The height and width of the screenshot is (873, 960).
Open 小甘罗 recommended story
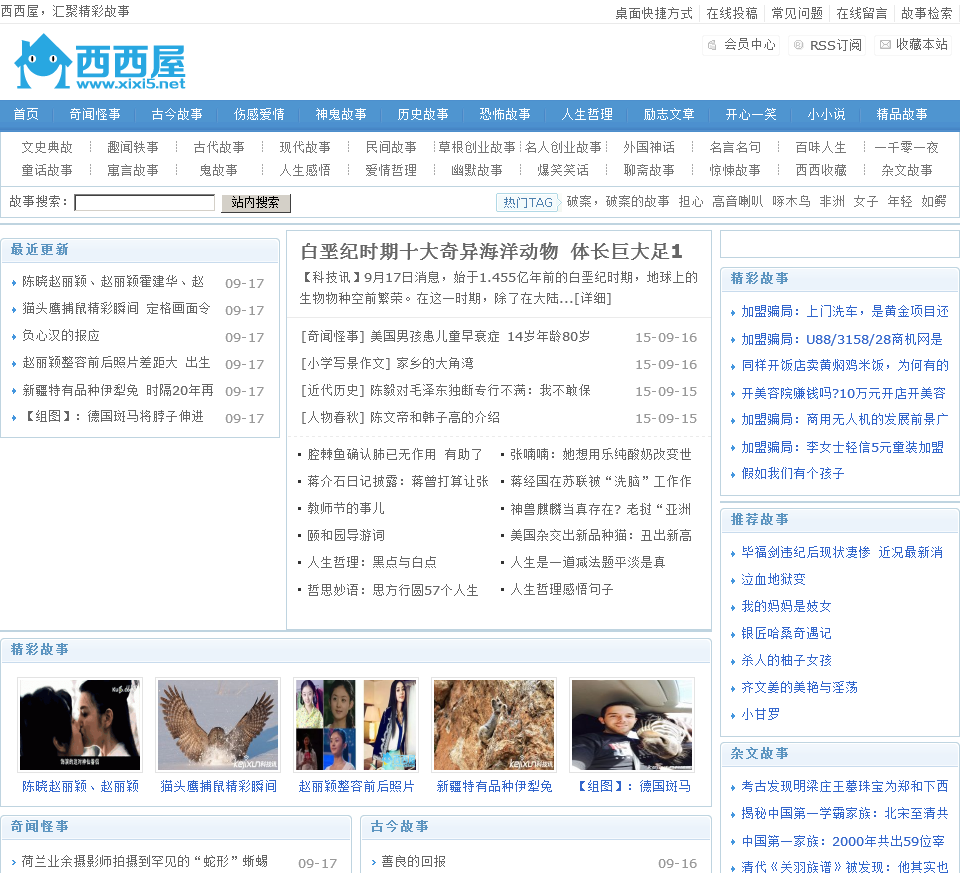(760, 714)
